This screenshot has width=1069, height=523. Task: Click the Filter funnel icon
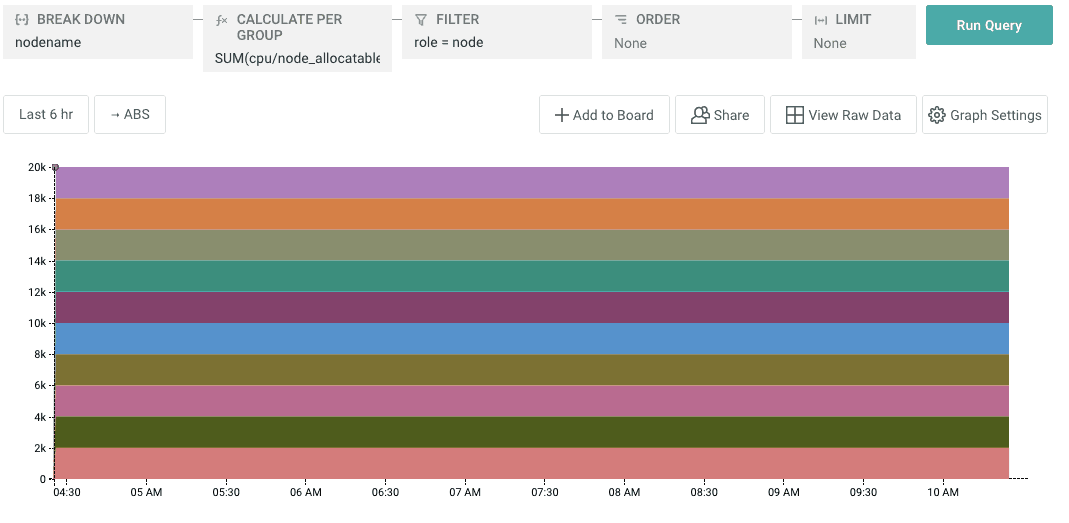[x=421, y=20]
